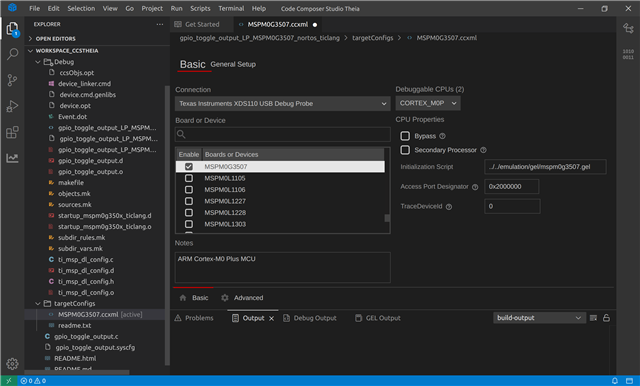Open the Source Control view
Viewport: 640px width, 386px height.
pos(12,80)
